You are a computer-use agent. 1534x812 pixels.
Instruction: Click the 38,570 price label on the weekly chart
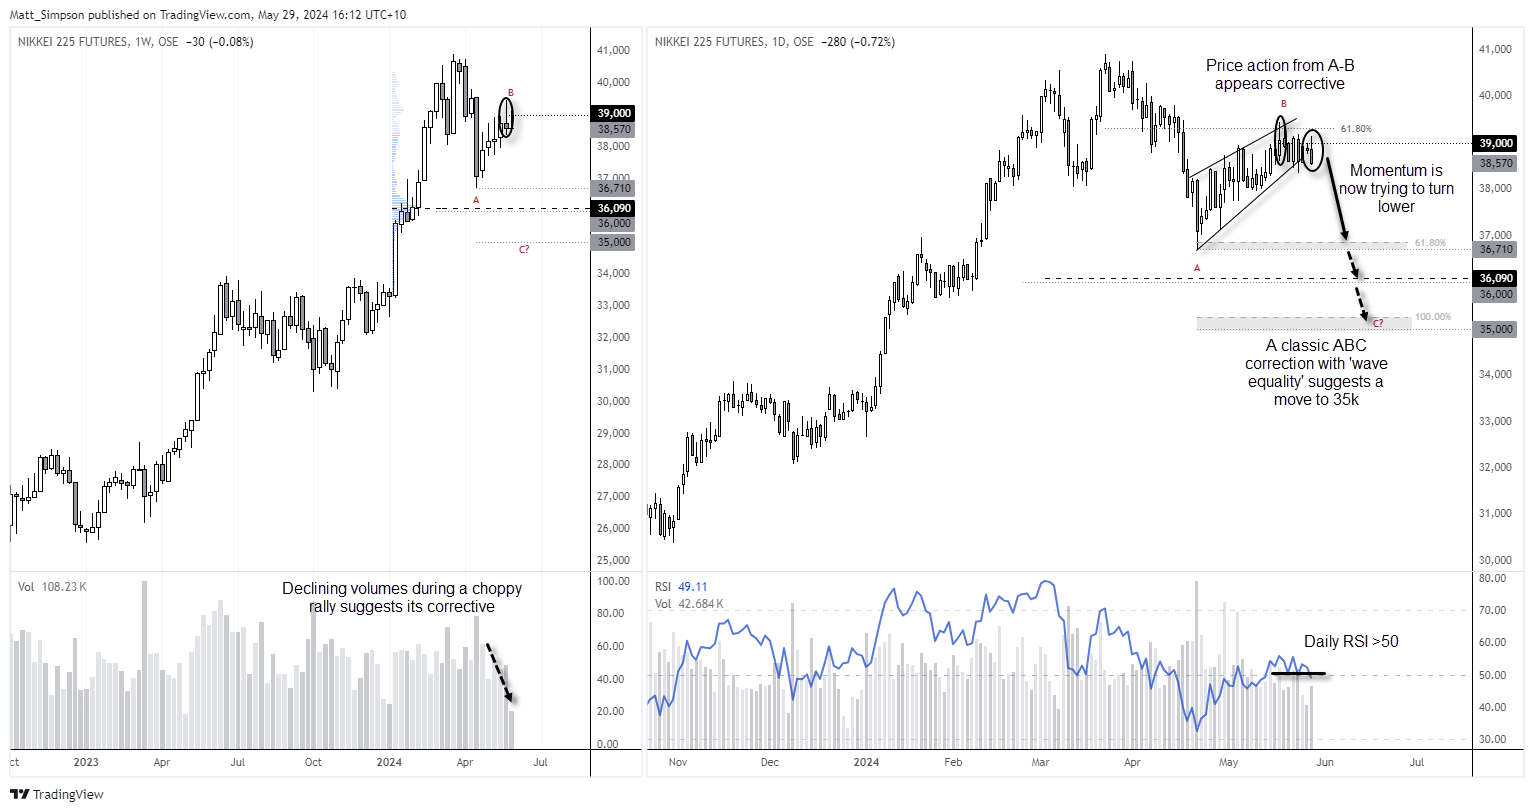pyautogui.click(x=614, y=129)
